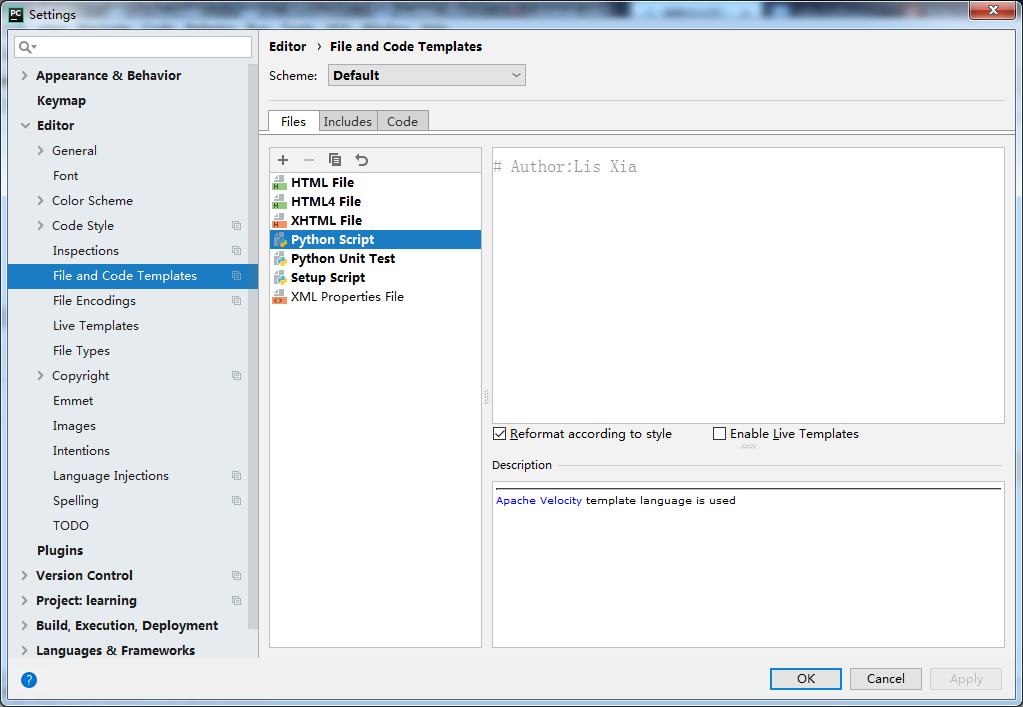Expand the Version Control section
The width and height of the screenshot is (1023, 707).
24,575
